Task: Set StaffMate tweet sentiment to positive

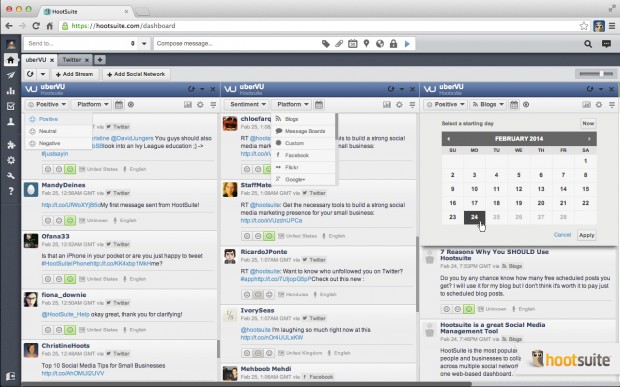Action: tap(269, 236)
